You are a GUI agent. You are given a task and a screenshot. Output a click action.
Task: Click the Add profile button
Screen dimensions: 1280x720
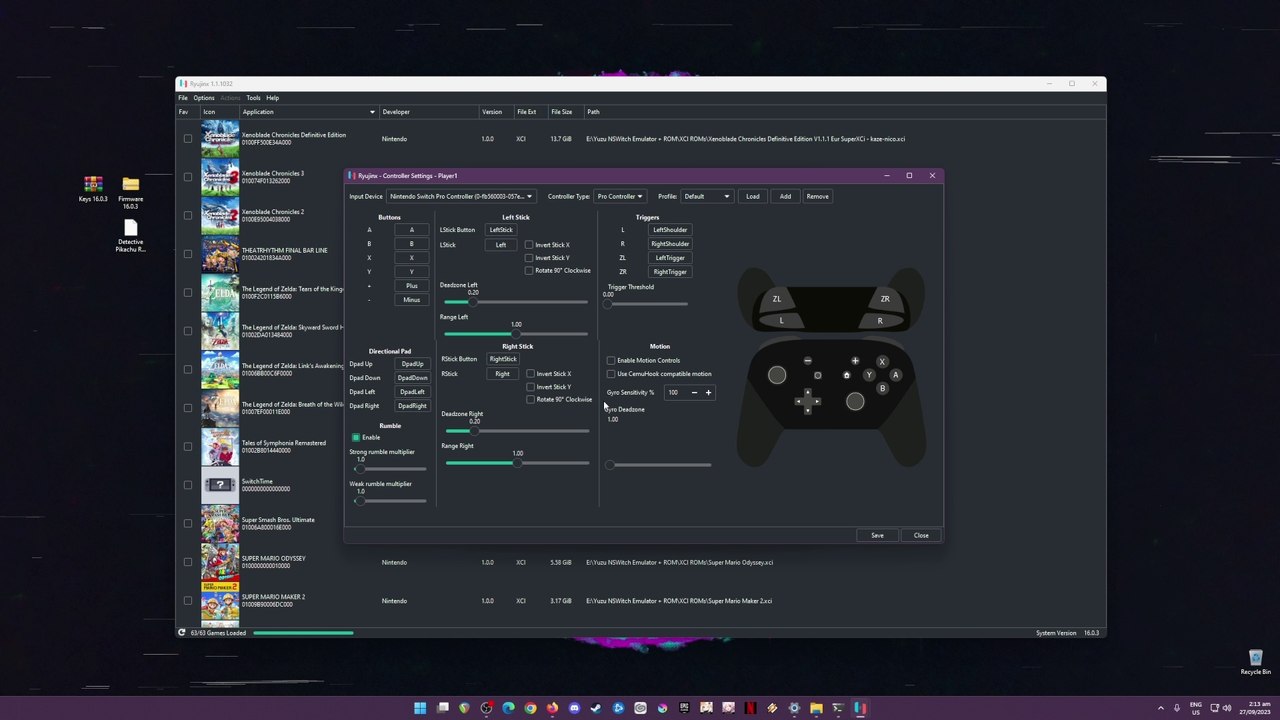pyautogui.click(x=785, y=196)
